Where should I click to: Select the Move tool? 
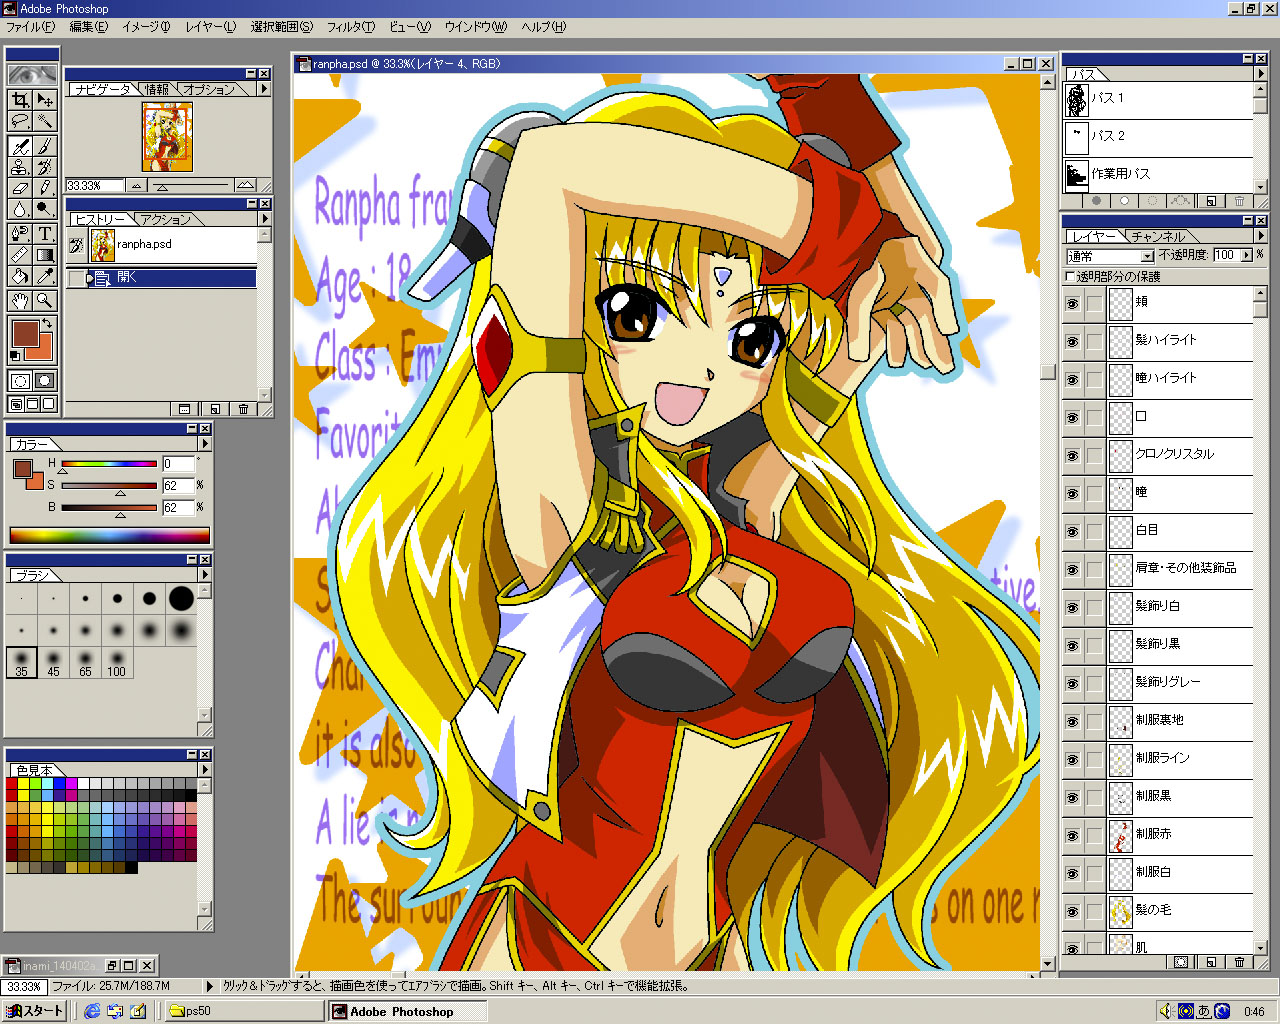tap(45, 99)
